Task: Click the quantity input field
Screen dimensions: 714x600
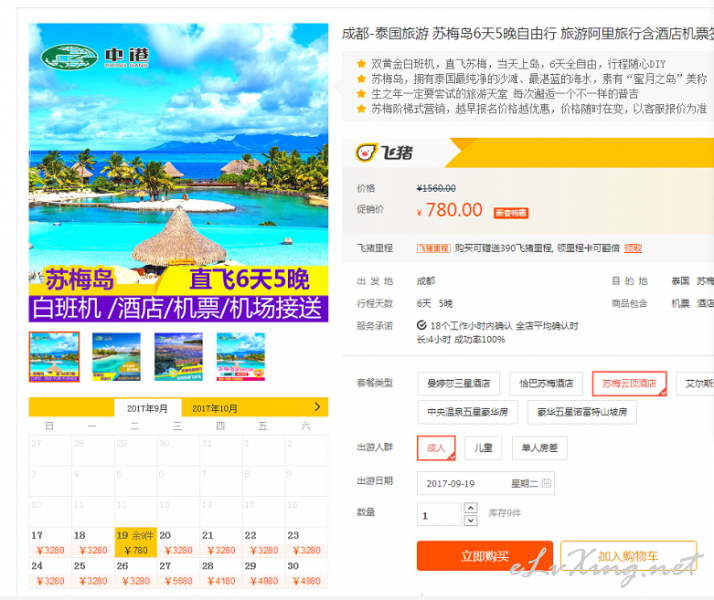Action: (439, 514)
